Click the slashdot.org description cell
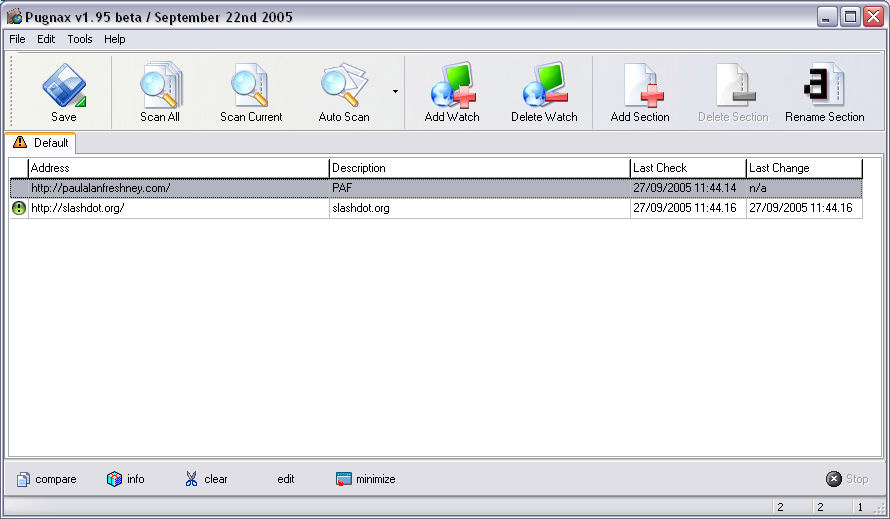The height and width of the screenshot is (519, 890). coord(480,208)
